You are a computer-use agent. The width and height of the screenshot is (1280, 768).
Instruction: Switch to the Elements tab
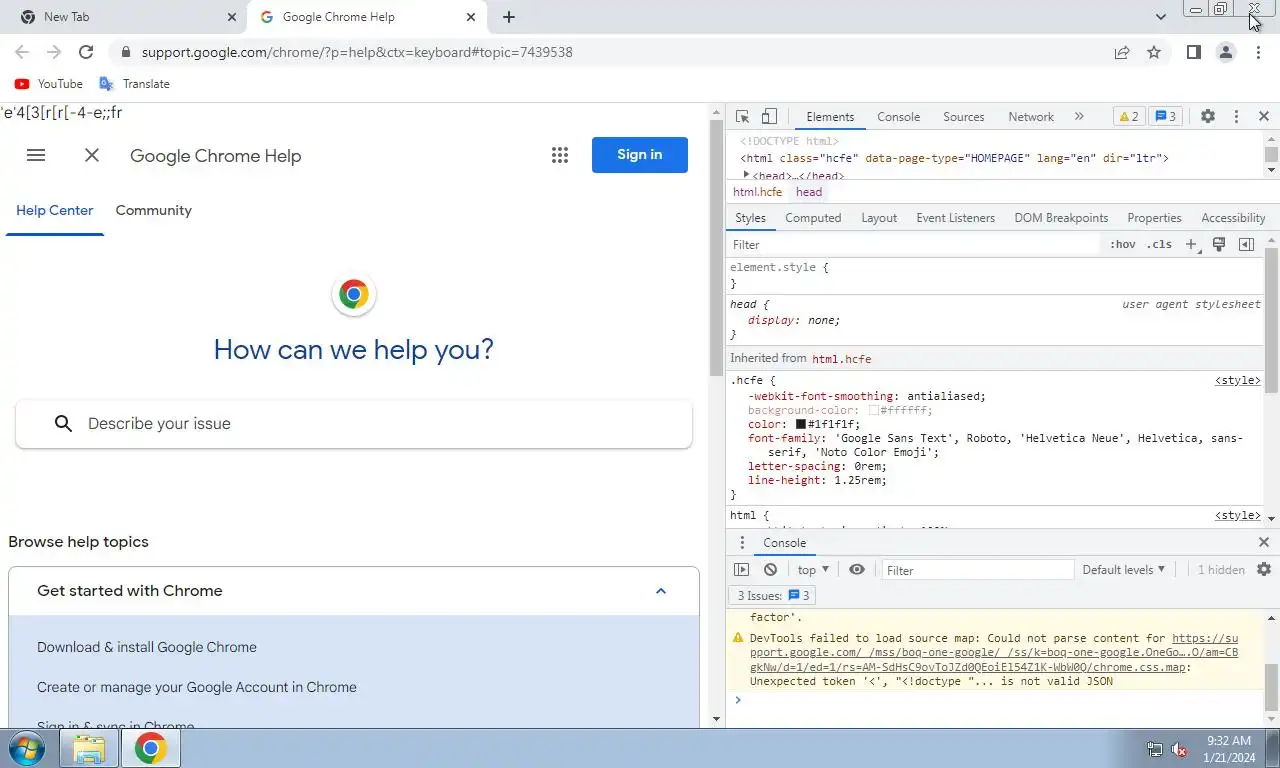click(x=830, y=117)
